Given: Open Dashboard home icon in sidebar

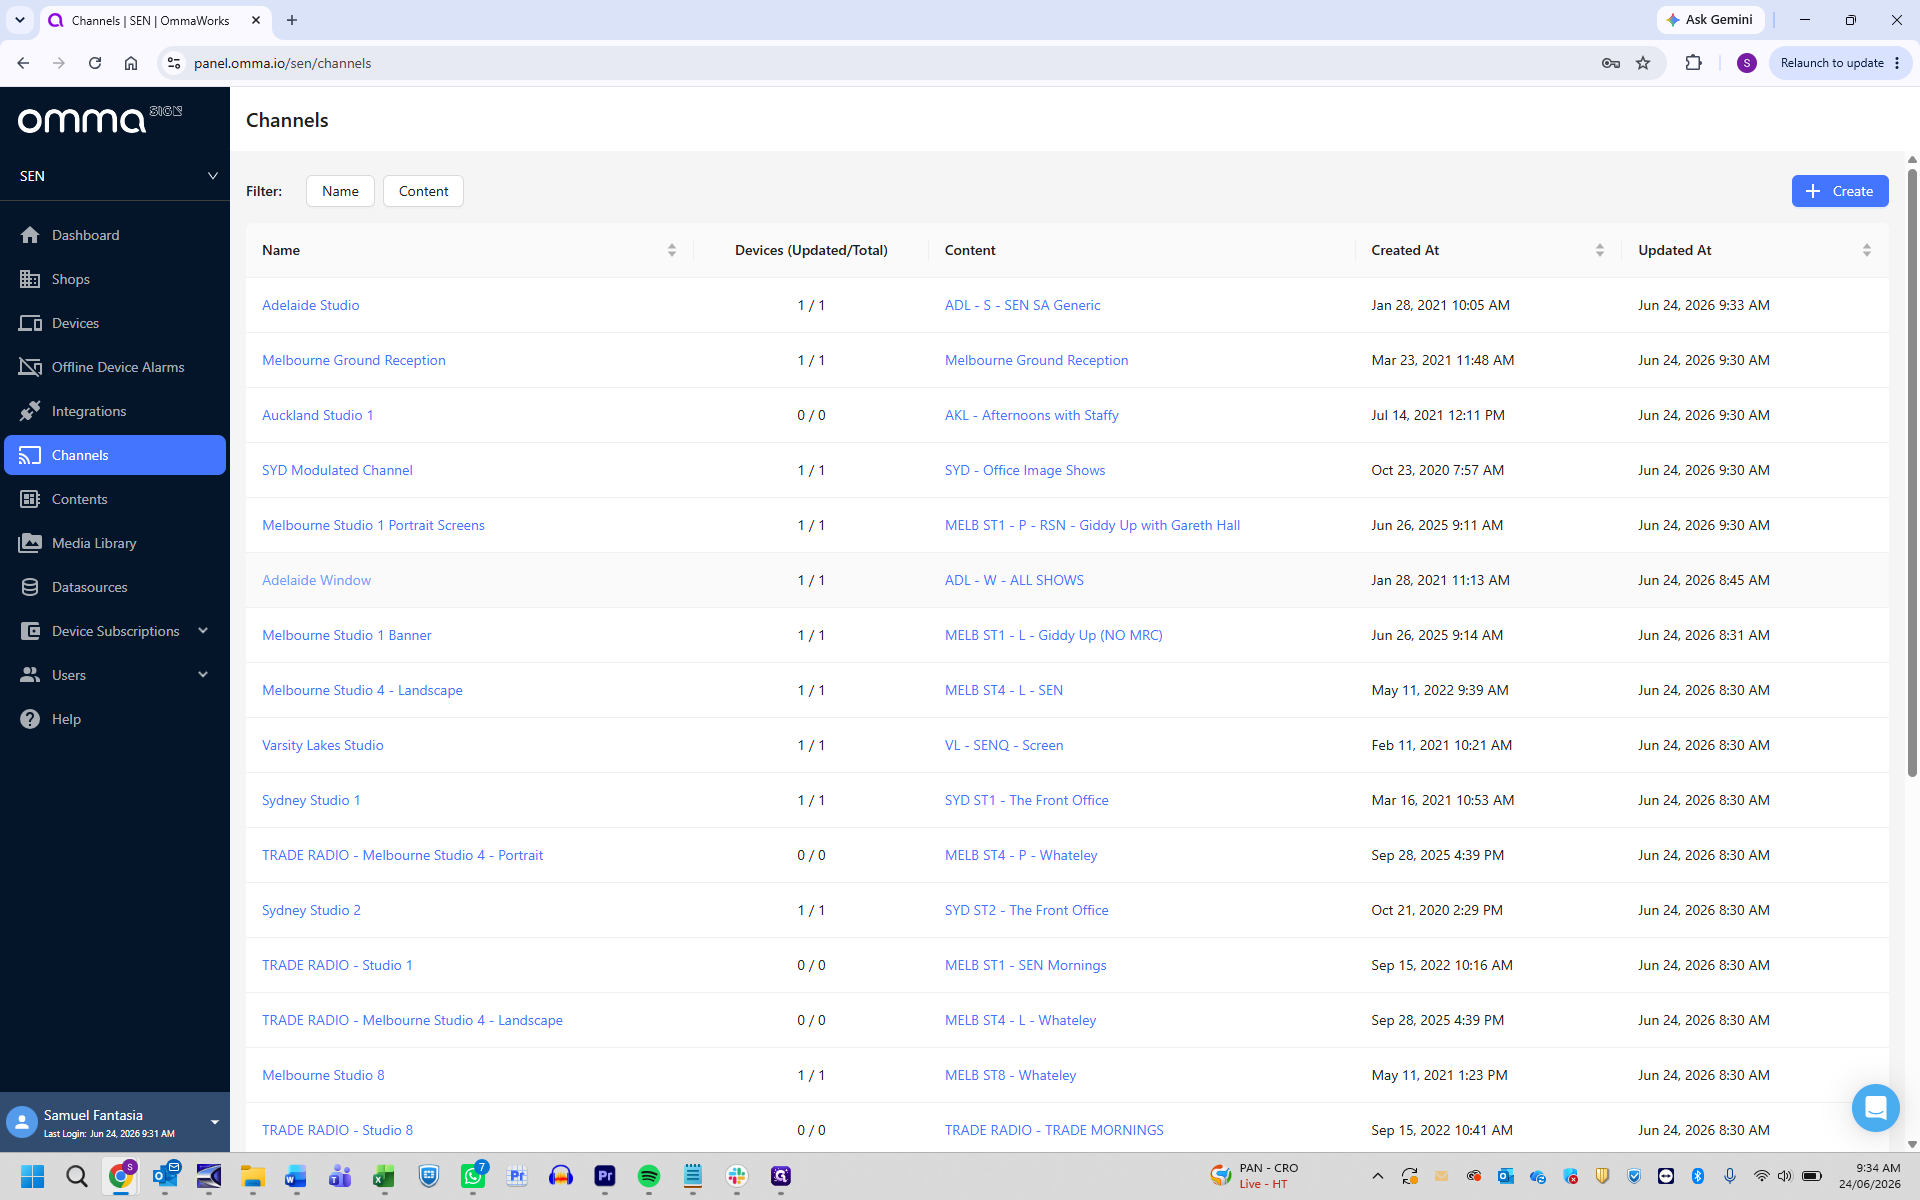Looking at the screenshot, I should [x=30, y=235].
